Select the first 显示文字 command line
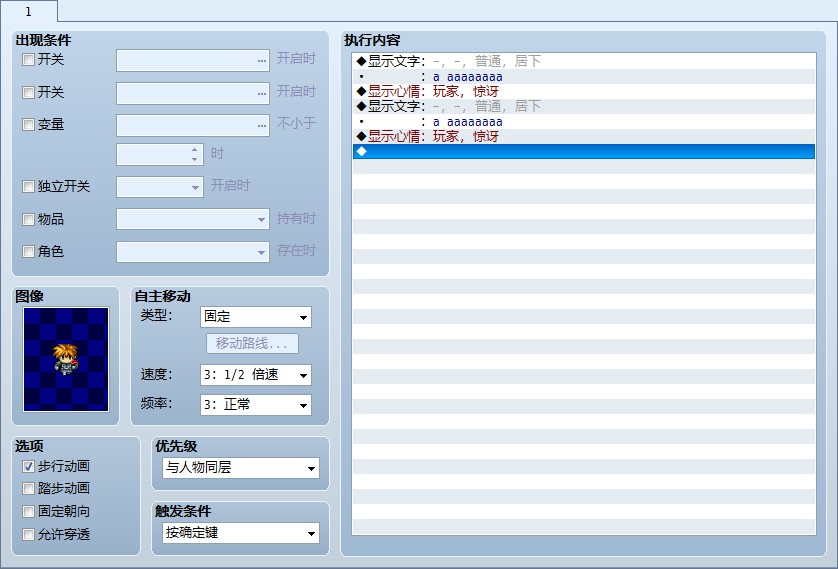 click(x=584, y=61)
